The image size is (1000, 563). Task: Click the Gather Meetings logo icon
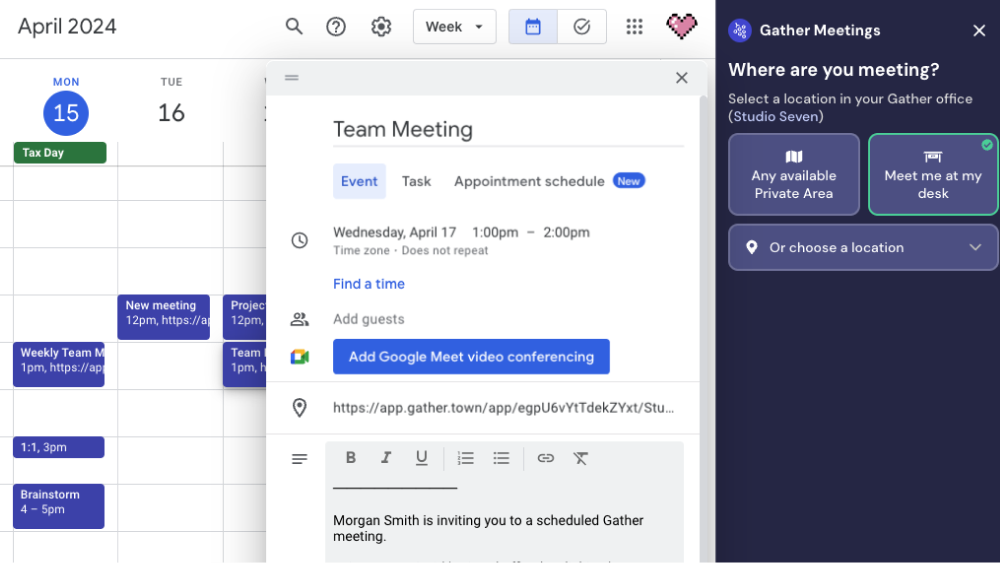click(x=740, y=30)
